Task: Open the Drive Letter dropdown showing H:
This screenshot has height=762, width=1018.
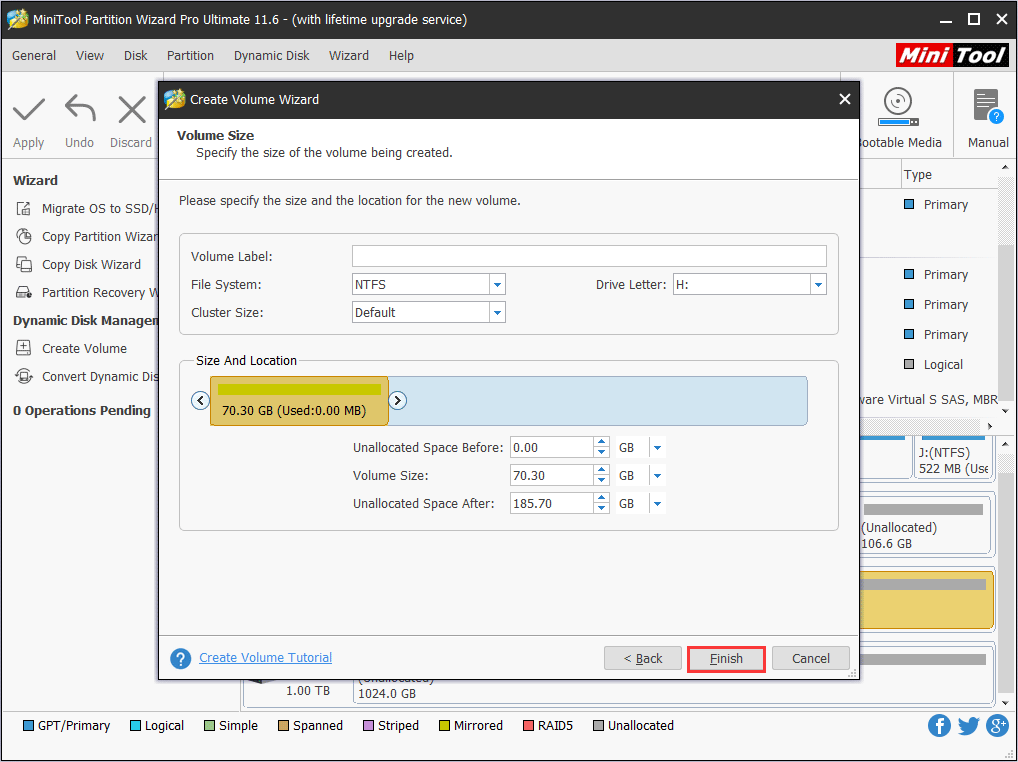Action: (x=818, y=284)
